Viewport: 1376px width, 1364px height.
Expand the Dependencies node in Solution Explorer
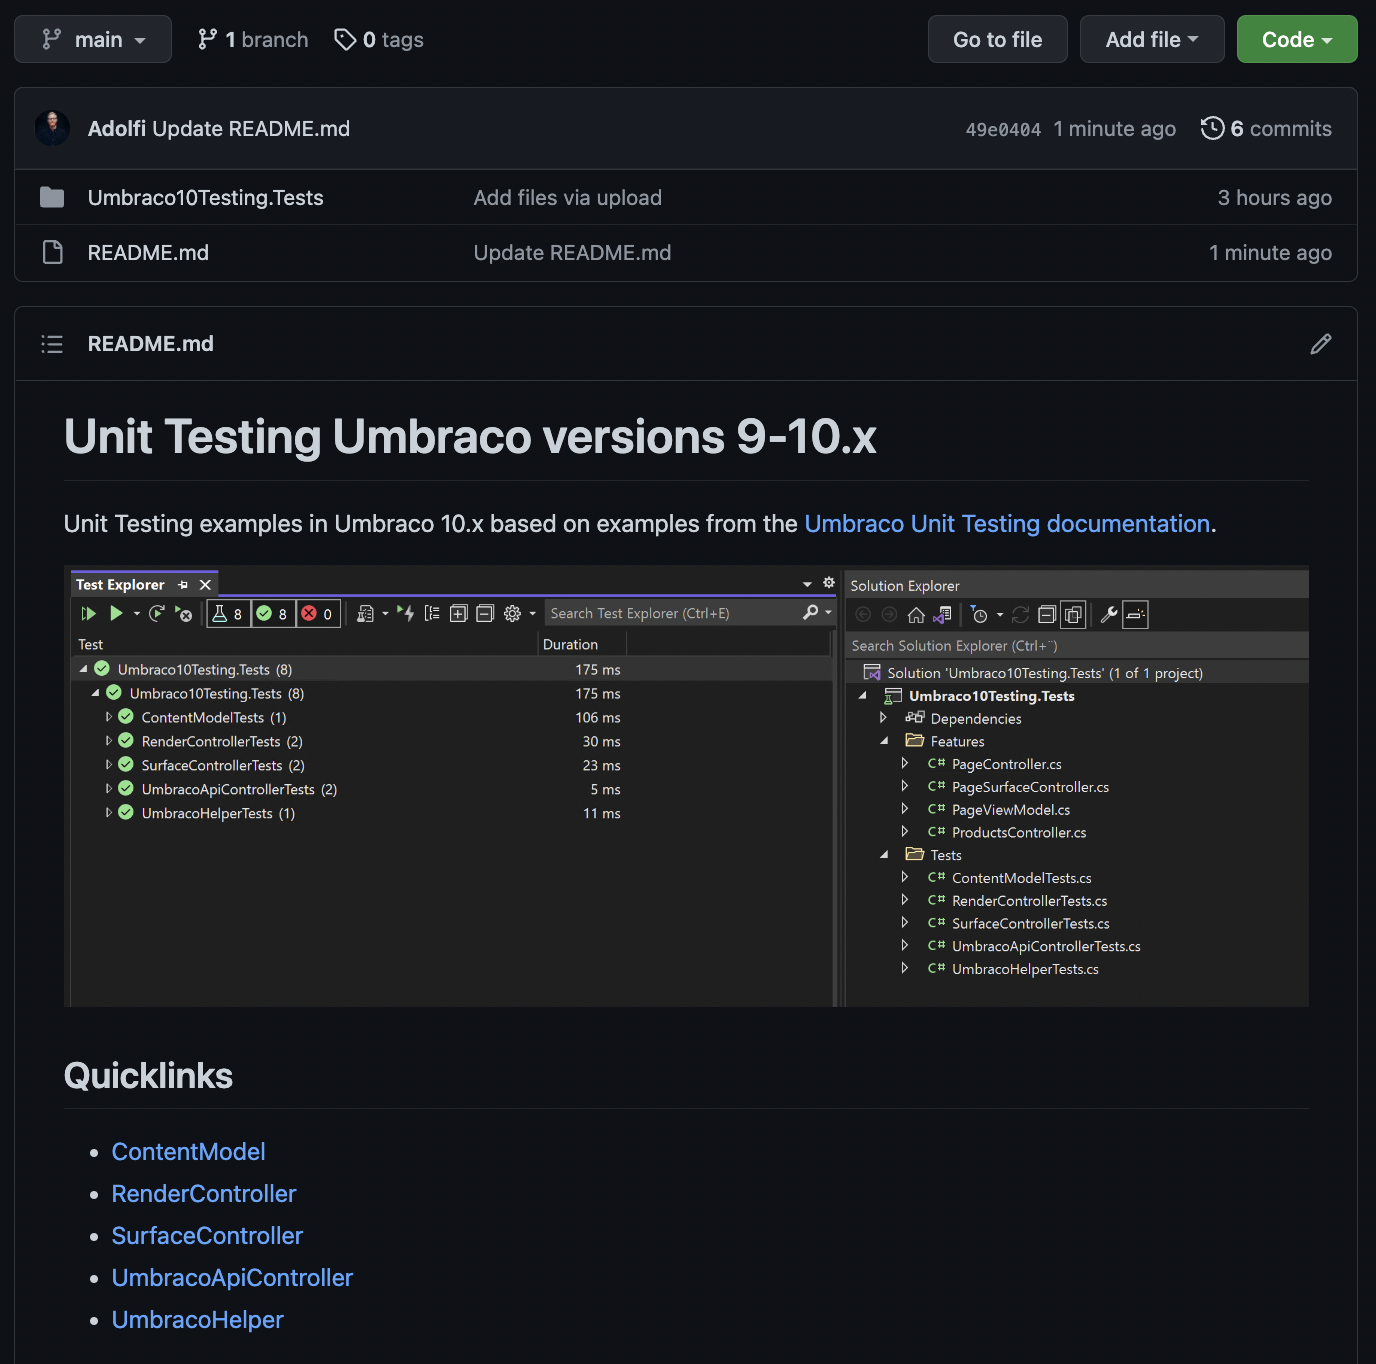point(883,718)
